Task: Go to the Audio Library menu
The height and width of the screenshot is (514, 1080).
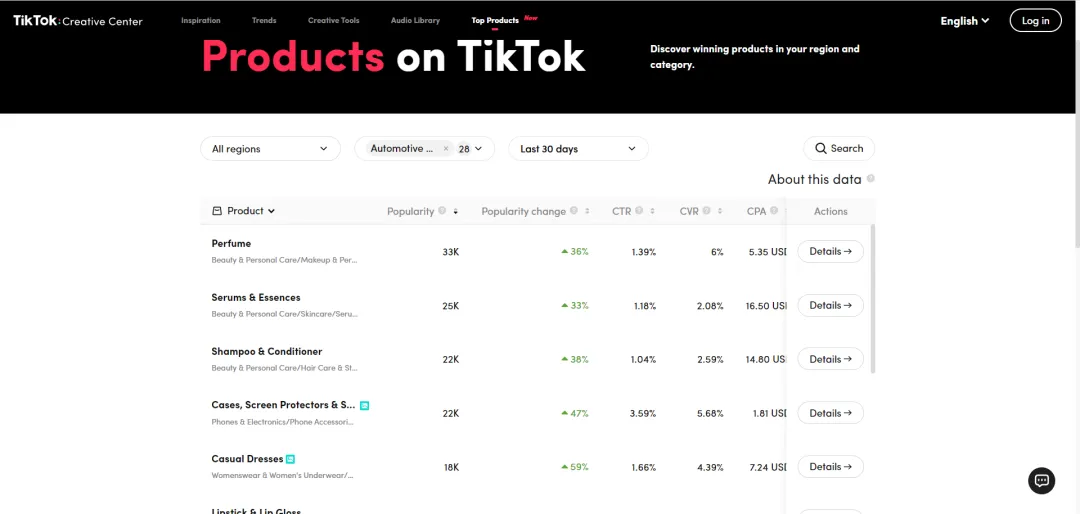Action: coord(415,21)
